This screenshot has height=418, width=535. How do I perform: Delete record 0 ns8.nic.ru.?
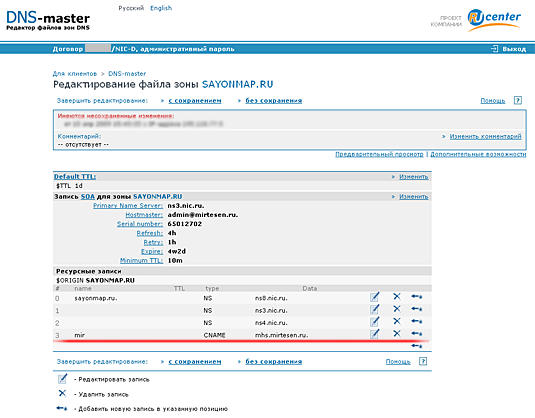click(x=397, y=297)
